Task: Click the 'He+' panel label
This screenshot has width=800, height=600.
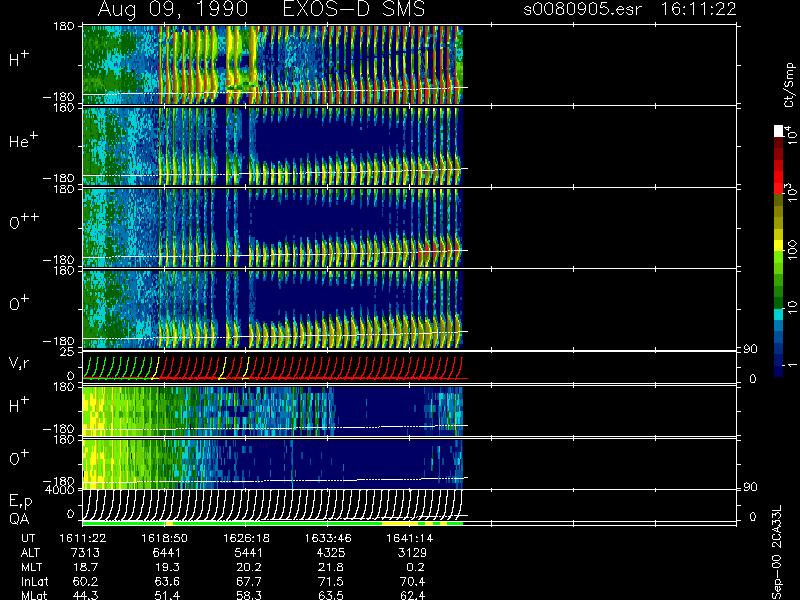Action: coord(22,140)
